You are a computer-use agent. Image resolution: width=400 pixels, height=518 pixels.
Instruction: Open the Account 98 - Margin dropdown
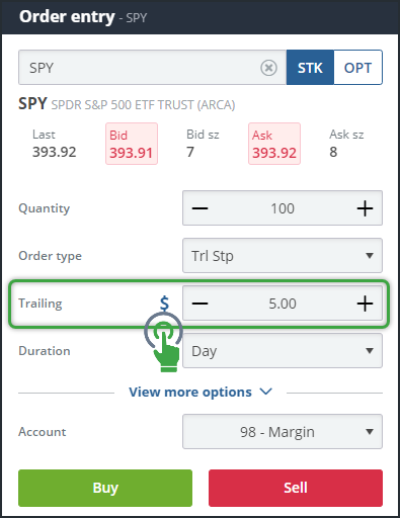pyautogui.click(x=282, y=432)
